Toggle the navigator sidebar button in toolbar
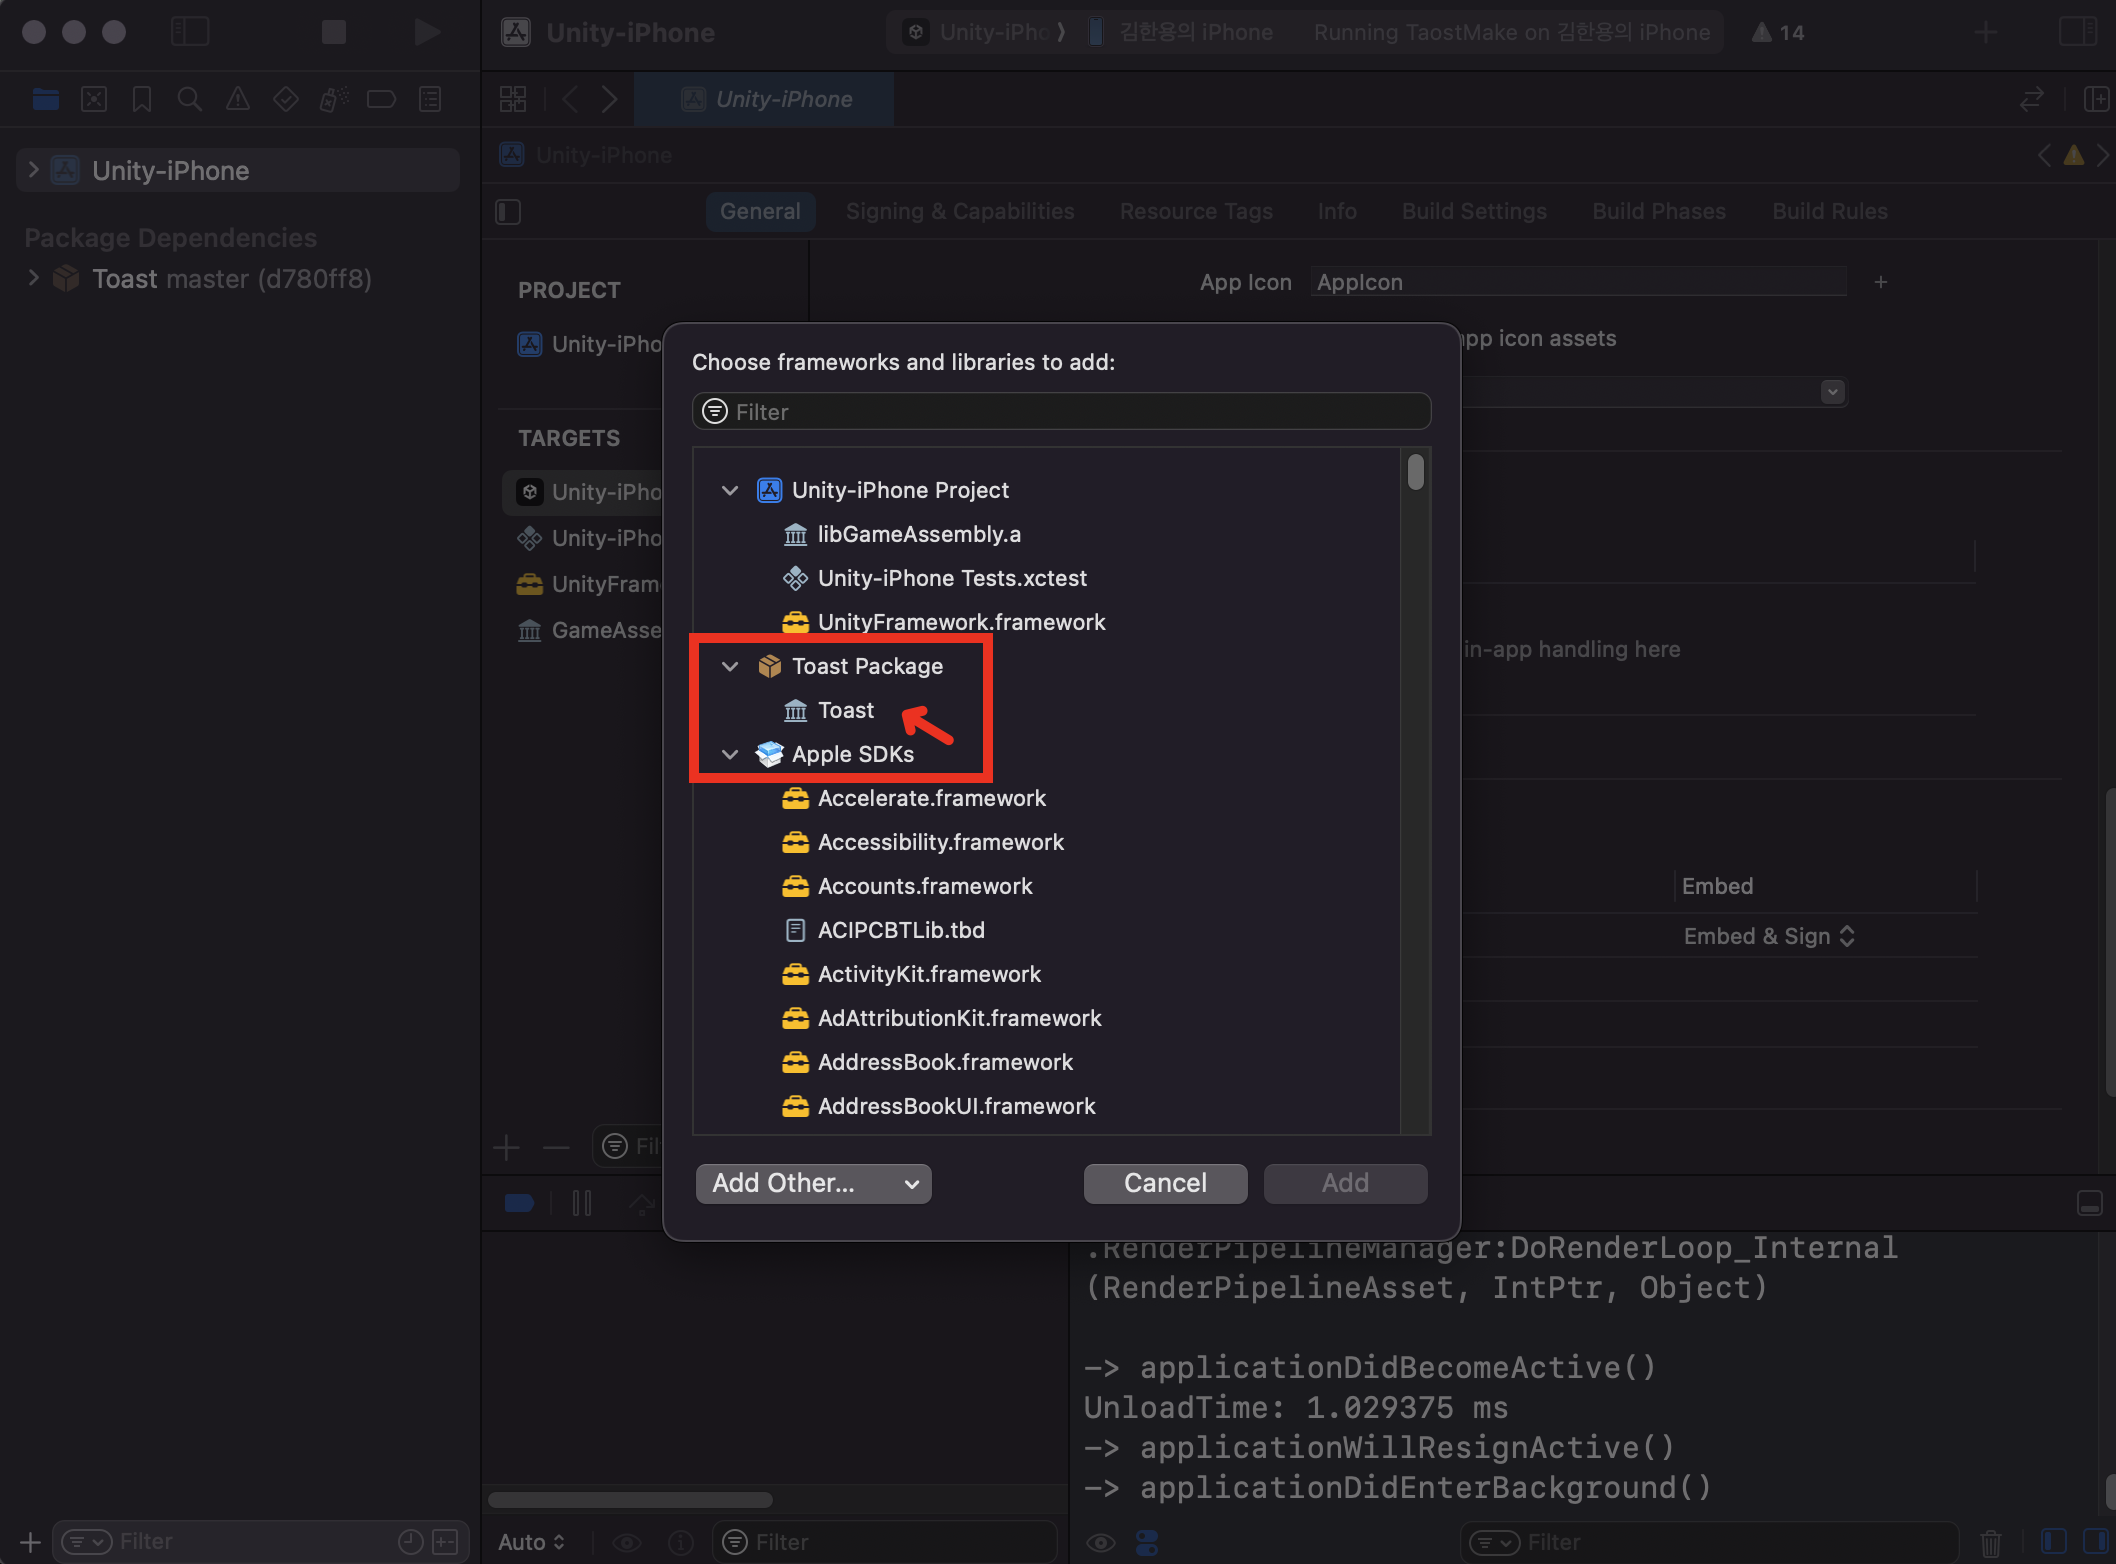This screenshot has width=2116, height=1564. [x=190, y=32]
